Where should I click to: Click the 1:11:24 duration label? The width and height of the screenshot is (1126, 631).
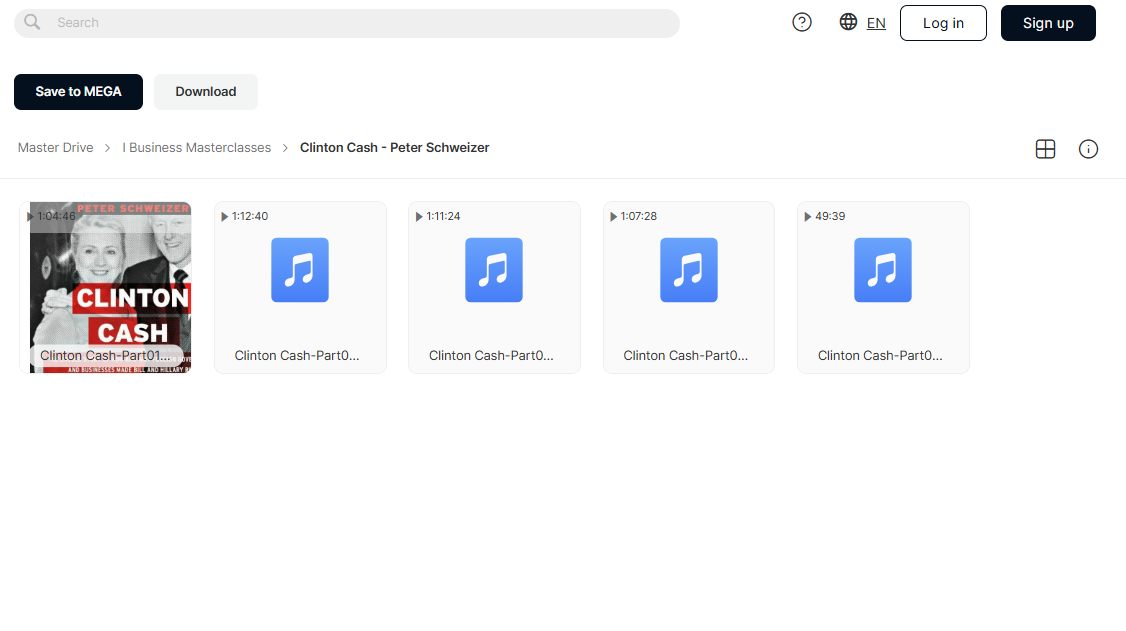coord(443,216)
